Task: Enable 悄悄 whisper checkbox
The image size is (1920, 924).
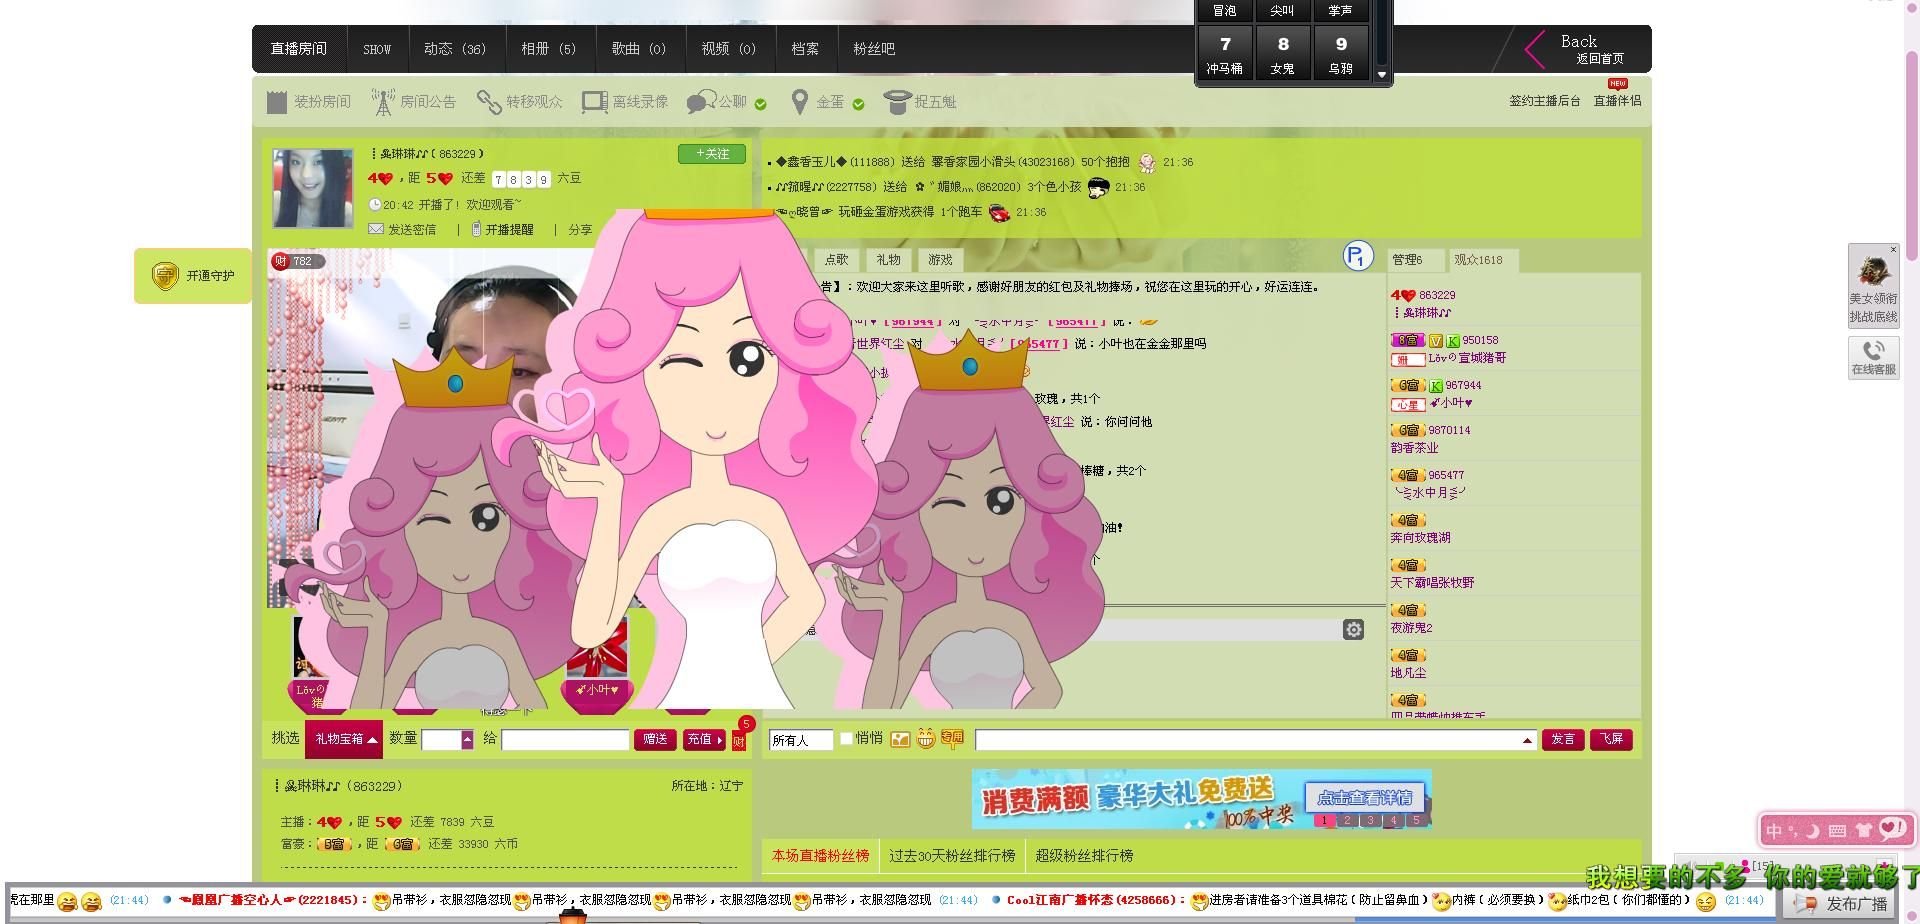Action: (847, 739)
